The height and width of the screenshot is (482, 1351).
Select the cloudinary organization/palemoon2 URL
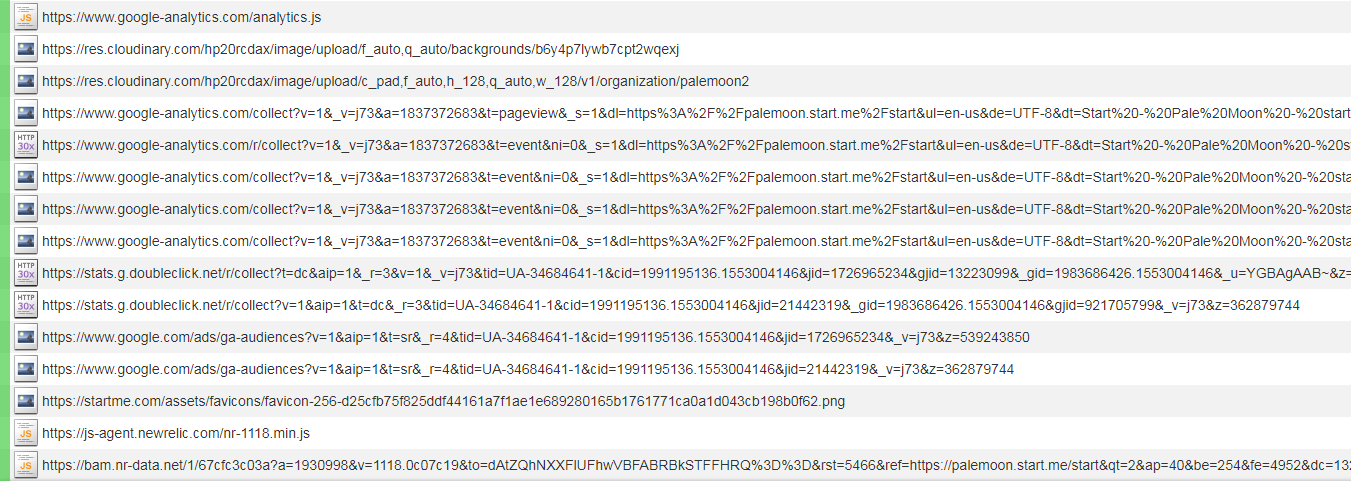point(395,81)
